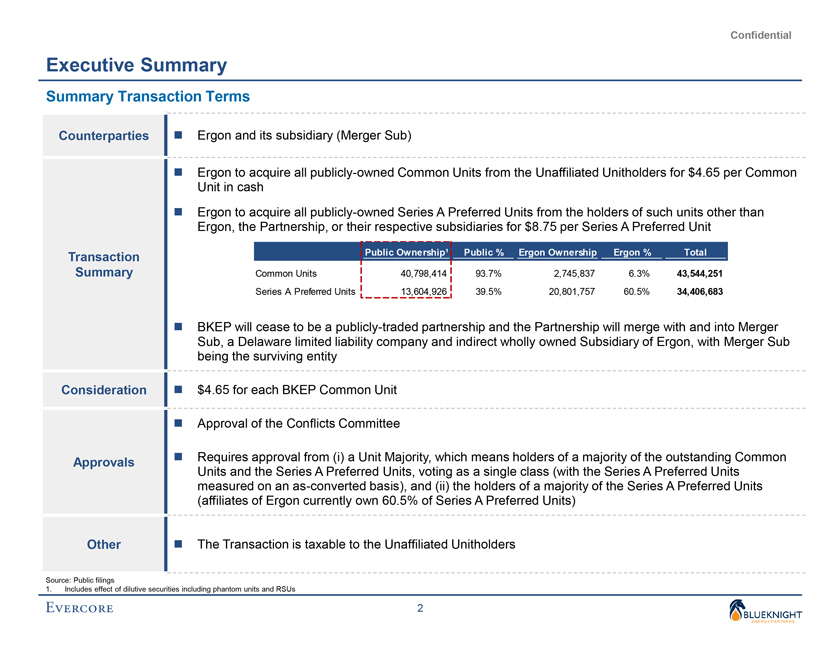This screenshot has height=649, width=840.
Task: Click the page number 2 in the footer
Action: (420, 610)
